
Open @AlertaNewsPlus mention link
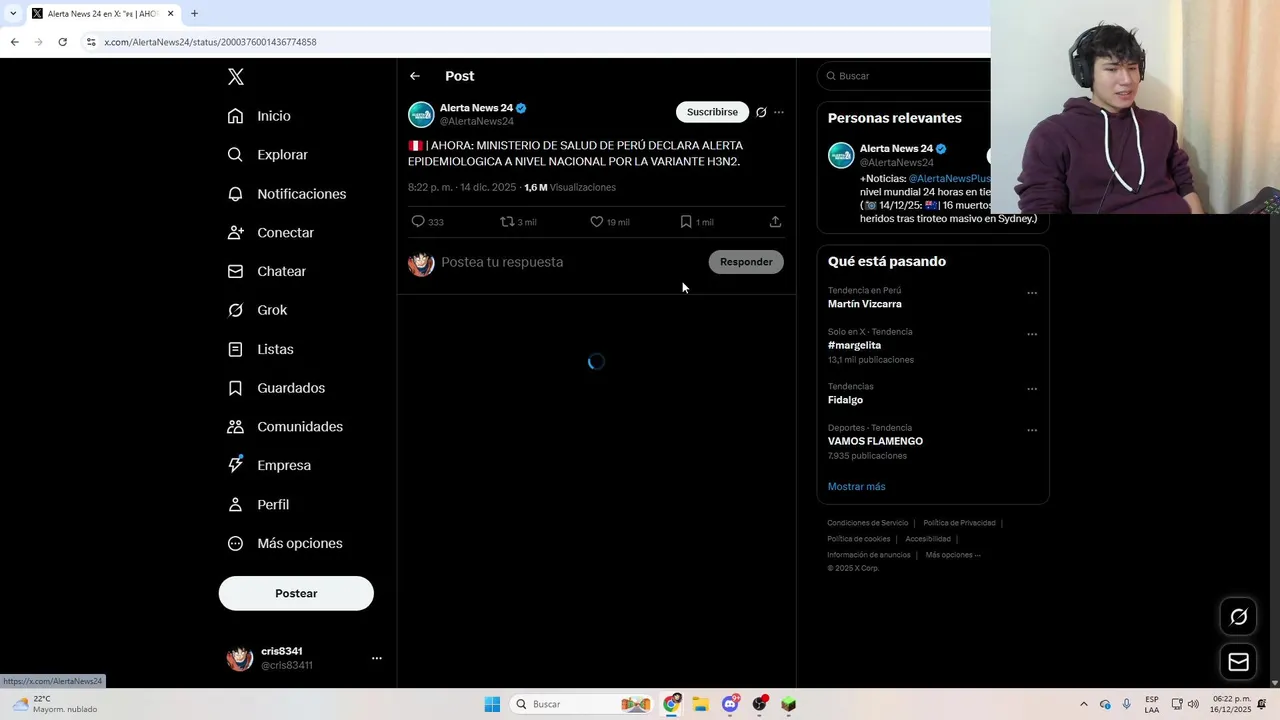pyautogui.click(x=950, y=179)
